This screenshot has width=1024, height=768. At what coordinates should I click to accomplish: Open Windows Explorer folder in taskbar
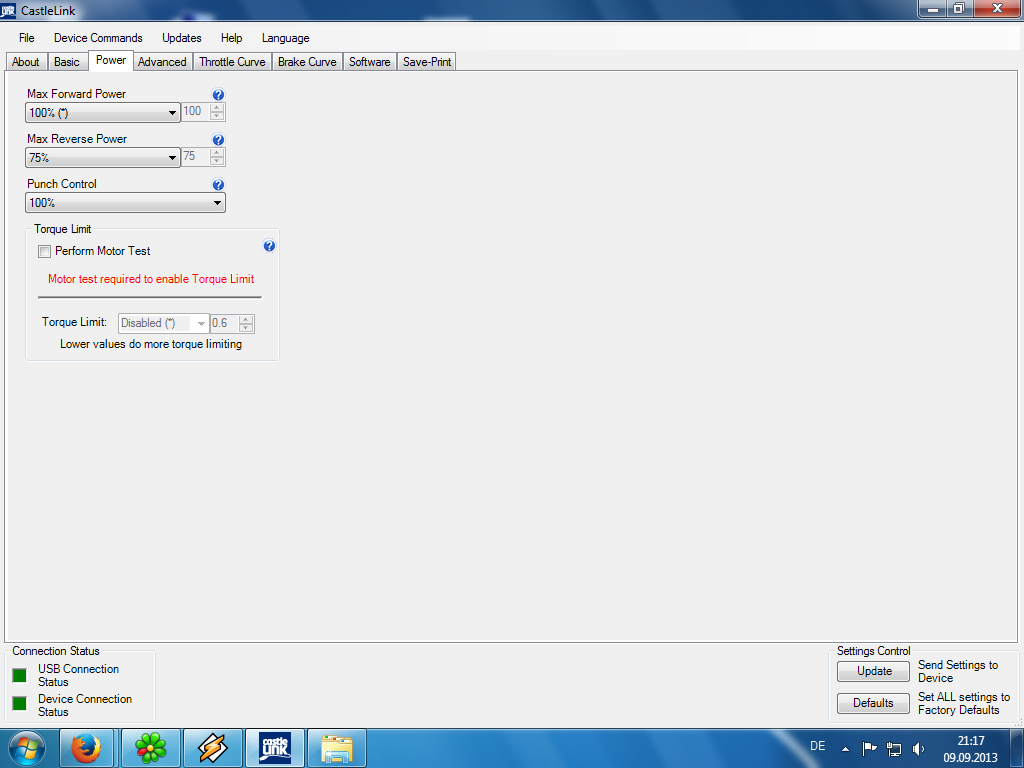tap(336, 748)
